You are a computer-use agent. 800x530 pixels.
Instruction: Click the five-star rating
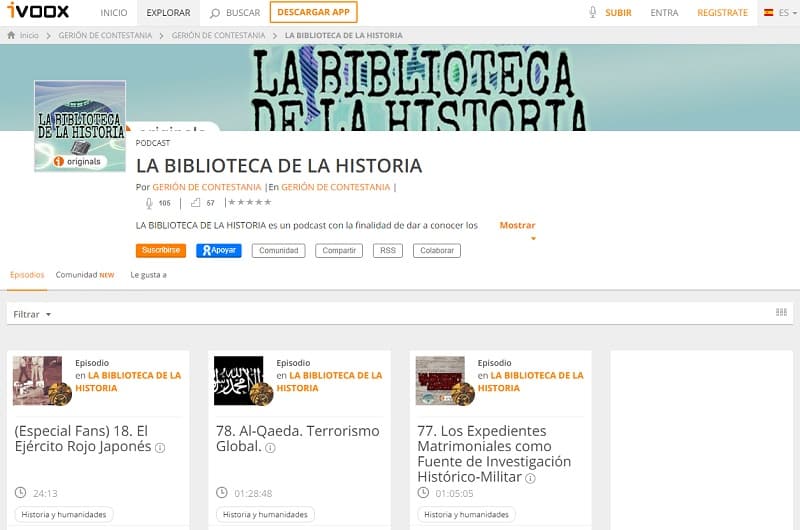pyautogui.click(x=249, y=202)
